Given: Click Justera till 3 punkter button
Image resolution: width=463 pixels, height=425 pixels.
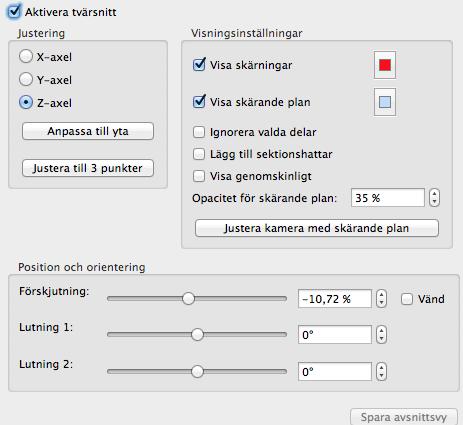Looking at the screenshot, I should coord(88,168).
